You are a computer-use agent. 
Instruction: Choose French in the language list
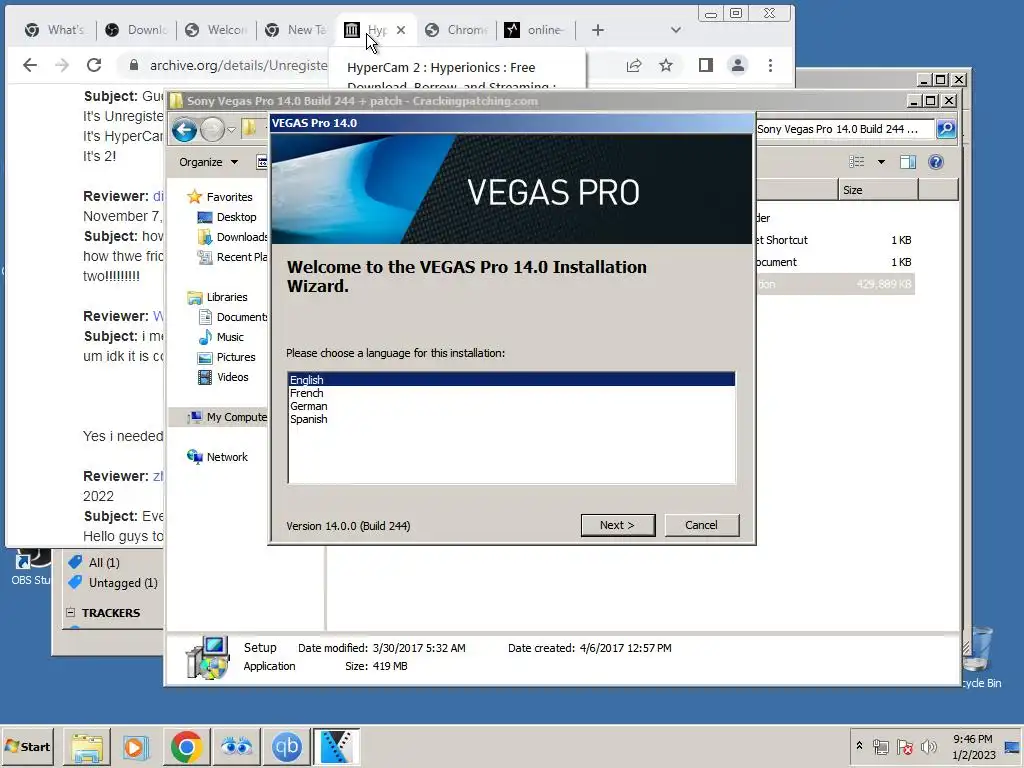pyautogui.click(x=511, y=392)
